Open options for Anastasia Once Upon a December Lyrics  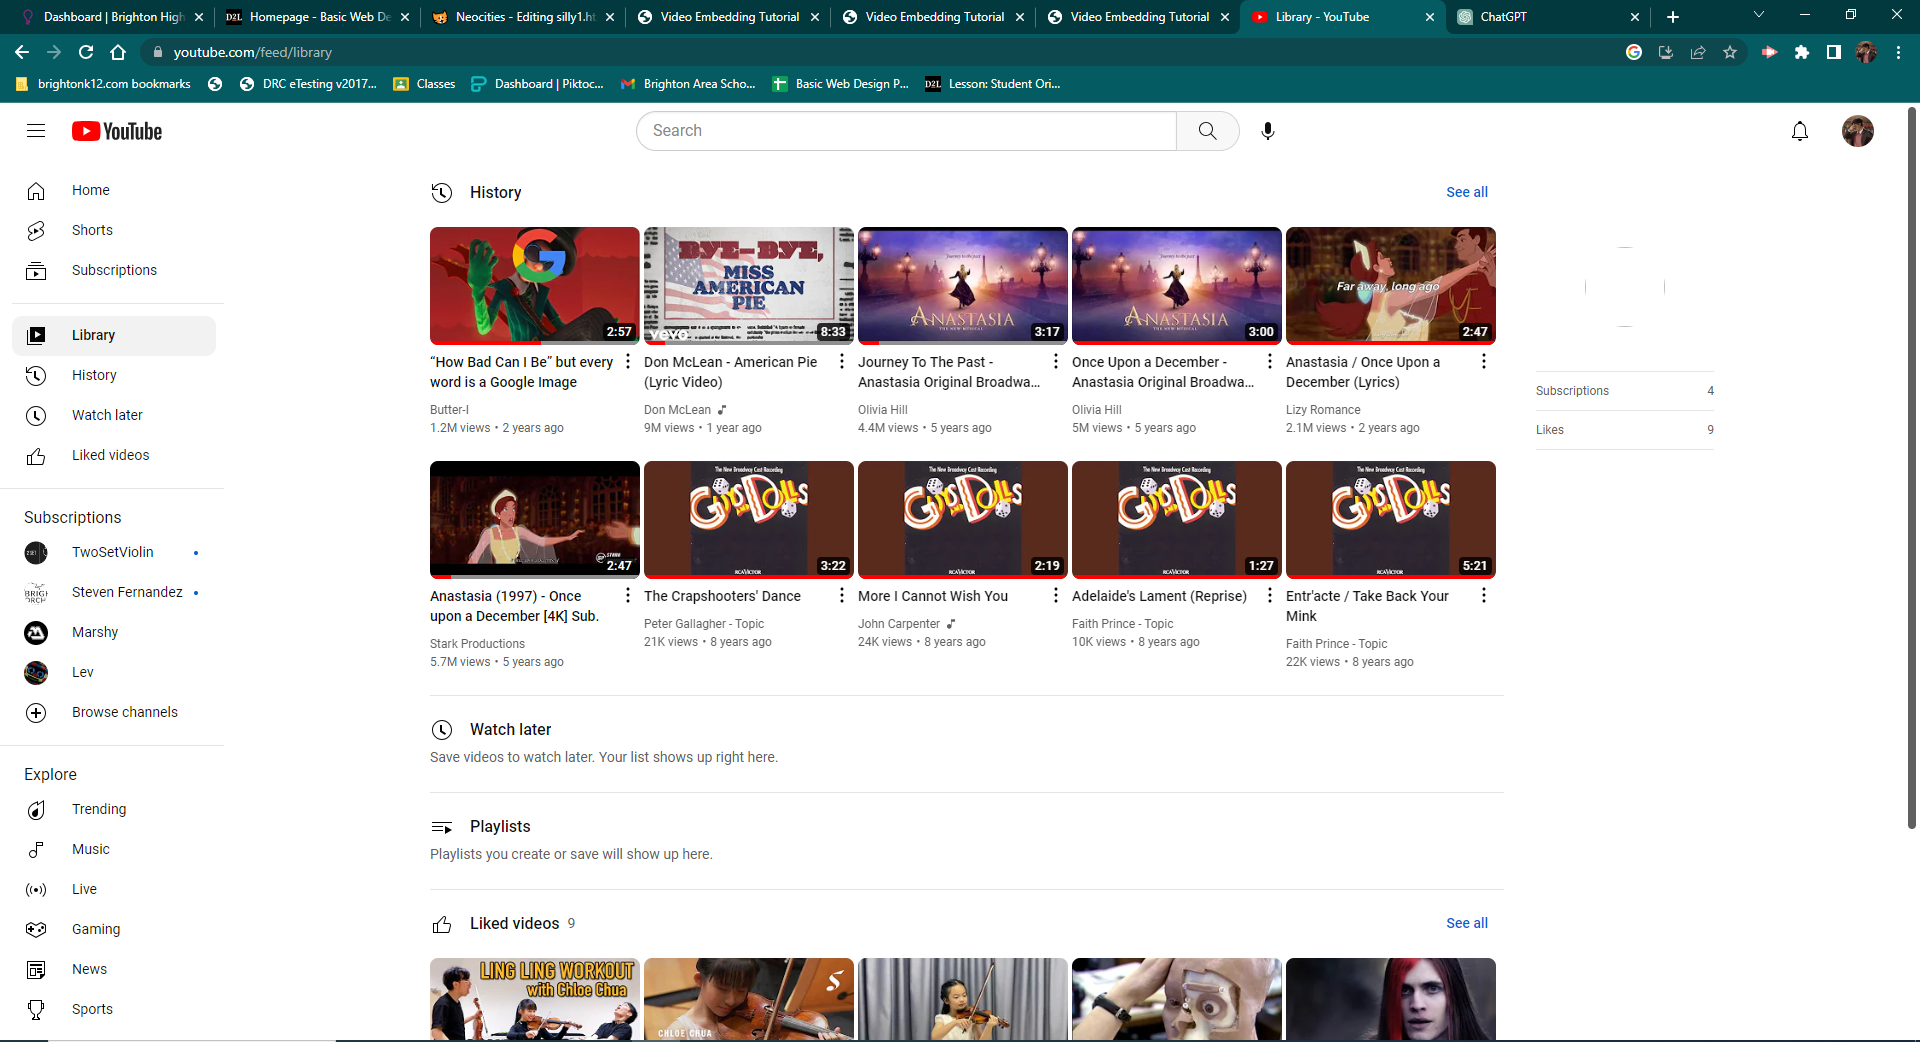1484,362
